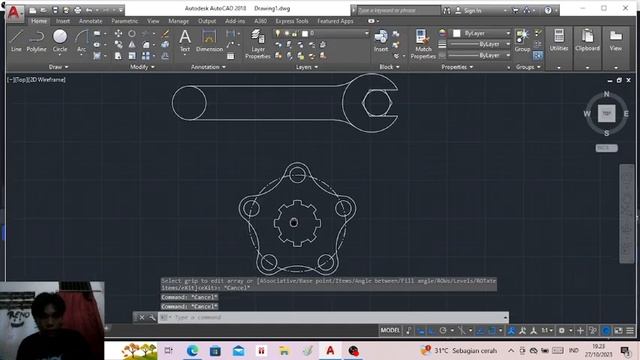Viewport: 640px width, 360px height.
Task: Open lineweight ByLayer dropdown
Action: (x=479, y=44)
